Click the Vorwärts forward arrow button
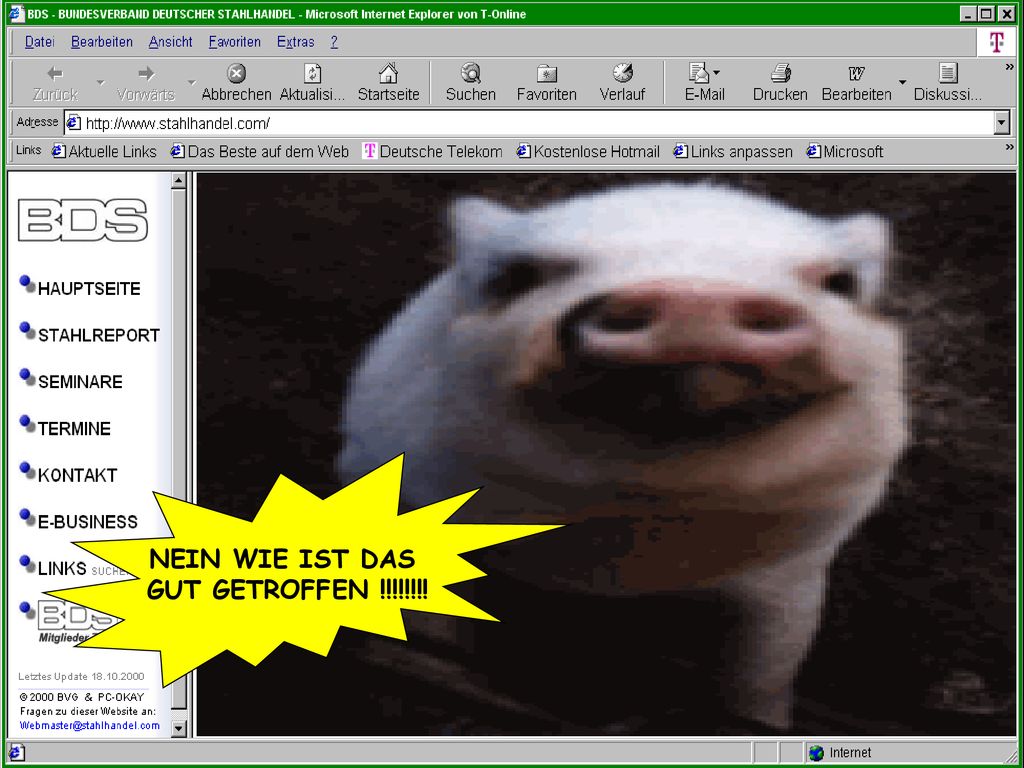 (x=146, y=82)
